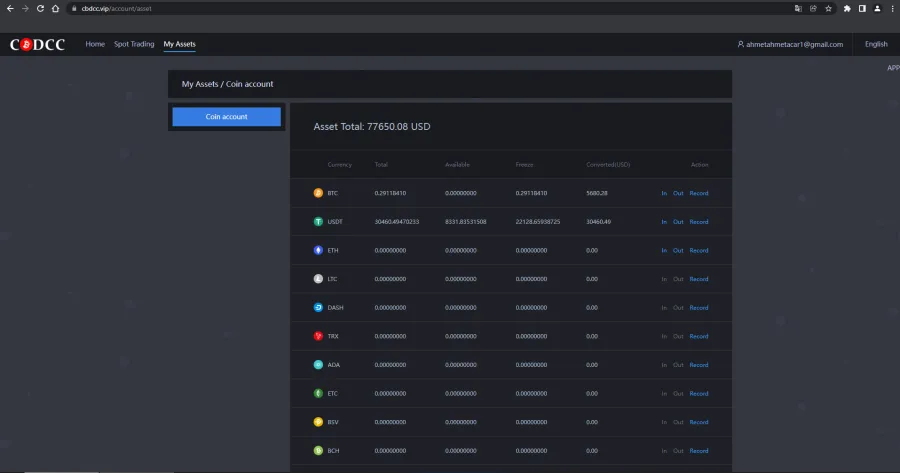This screenshot has height=473, width=900.
Task: Click the LTC coin icon
Action: pyautogui.click(x=318, y=279)
